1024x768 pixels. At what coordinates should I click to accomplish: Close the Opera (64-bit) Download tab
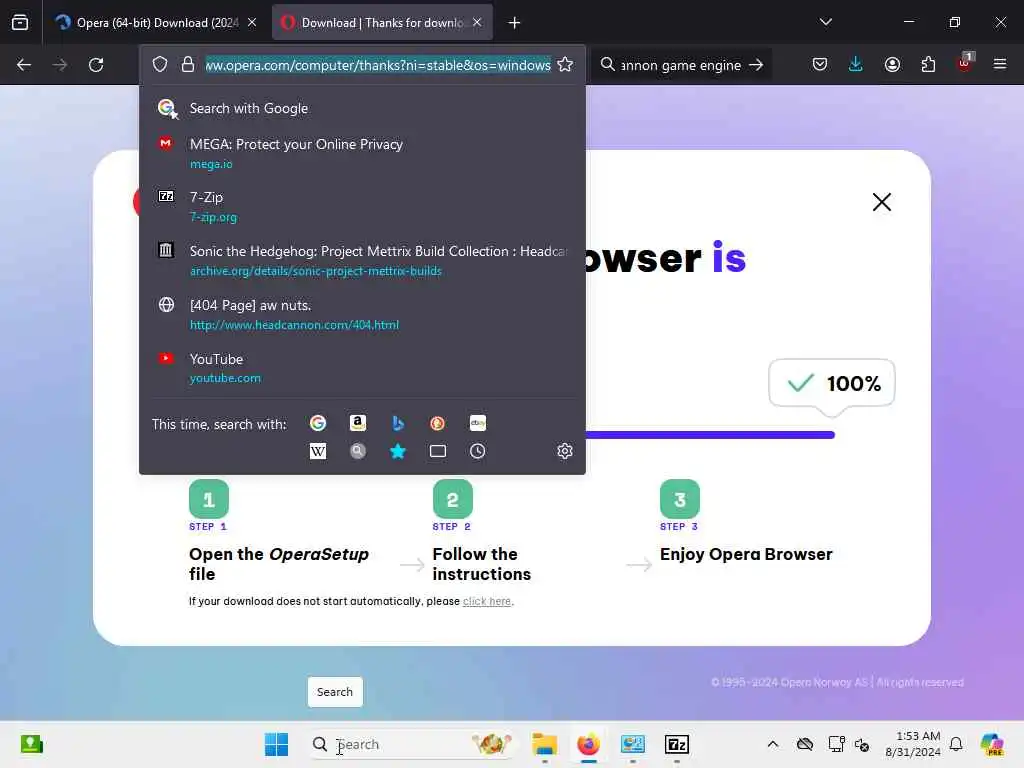(252, 23)
